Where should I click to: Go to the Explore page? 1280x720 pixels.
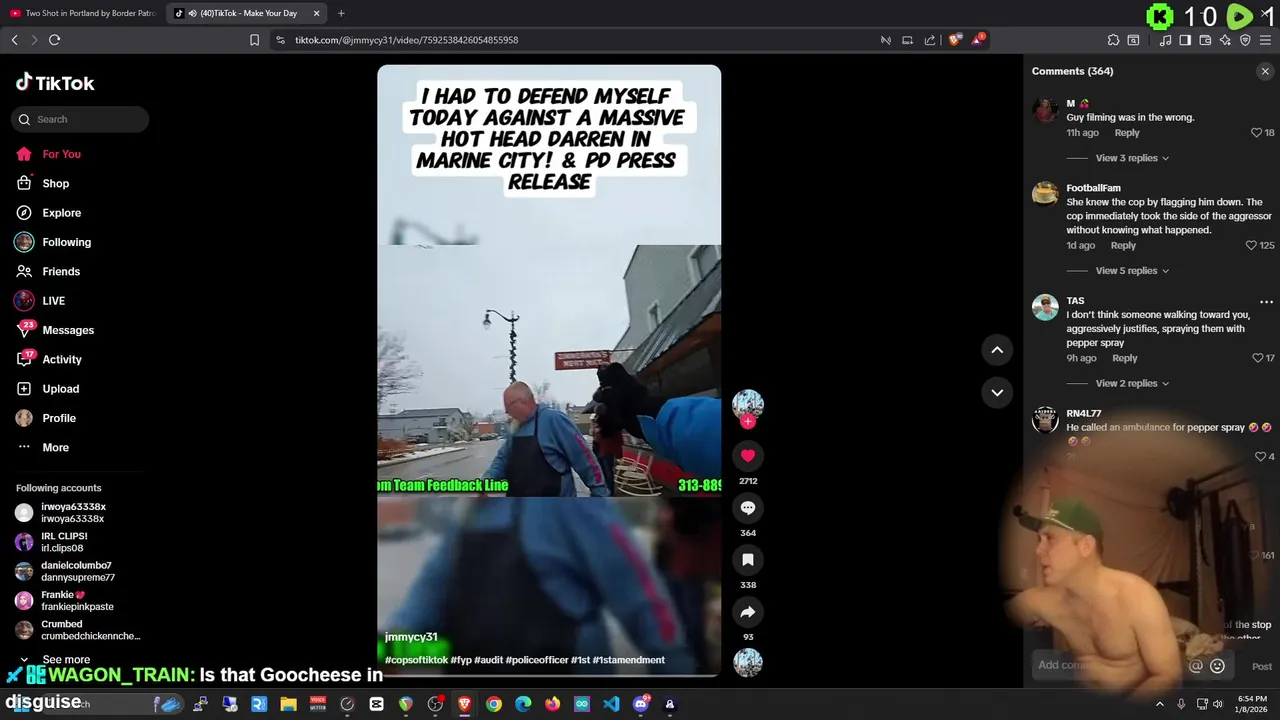pos(49,213)
